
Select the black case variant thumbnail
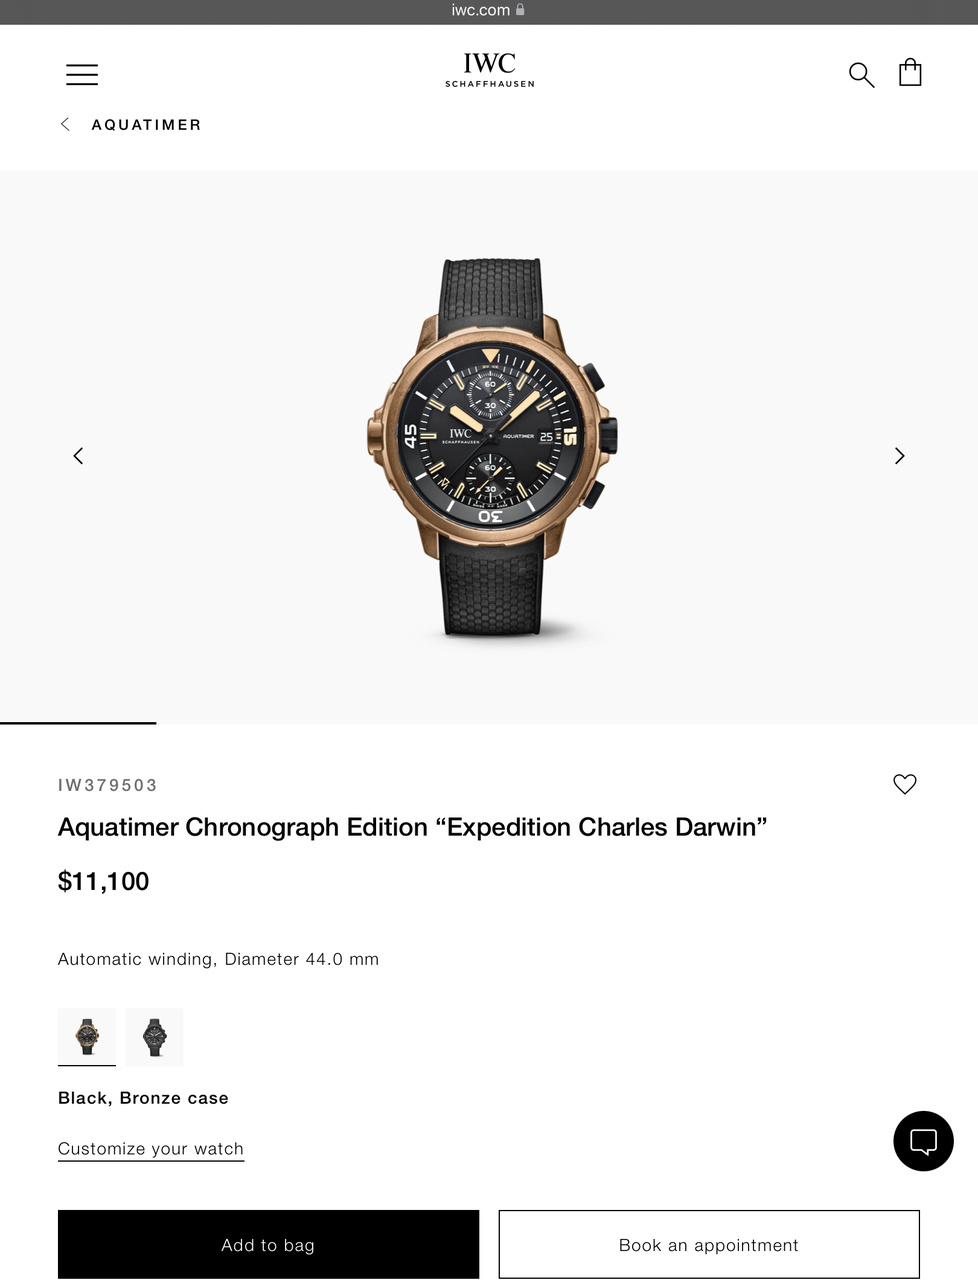tap(155, 1037)
